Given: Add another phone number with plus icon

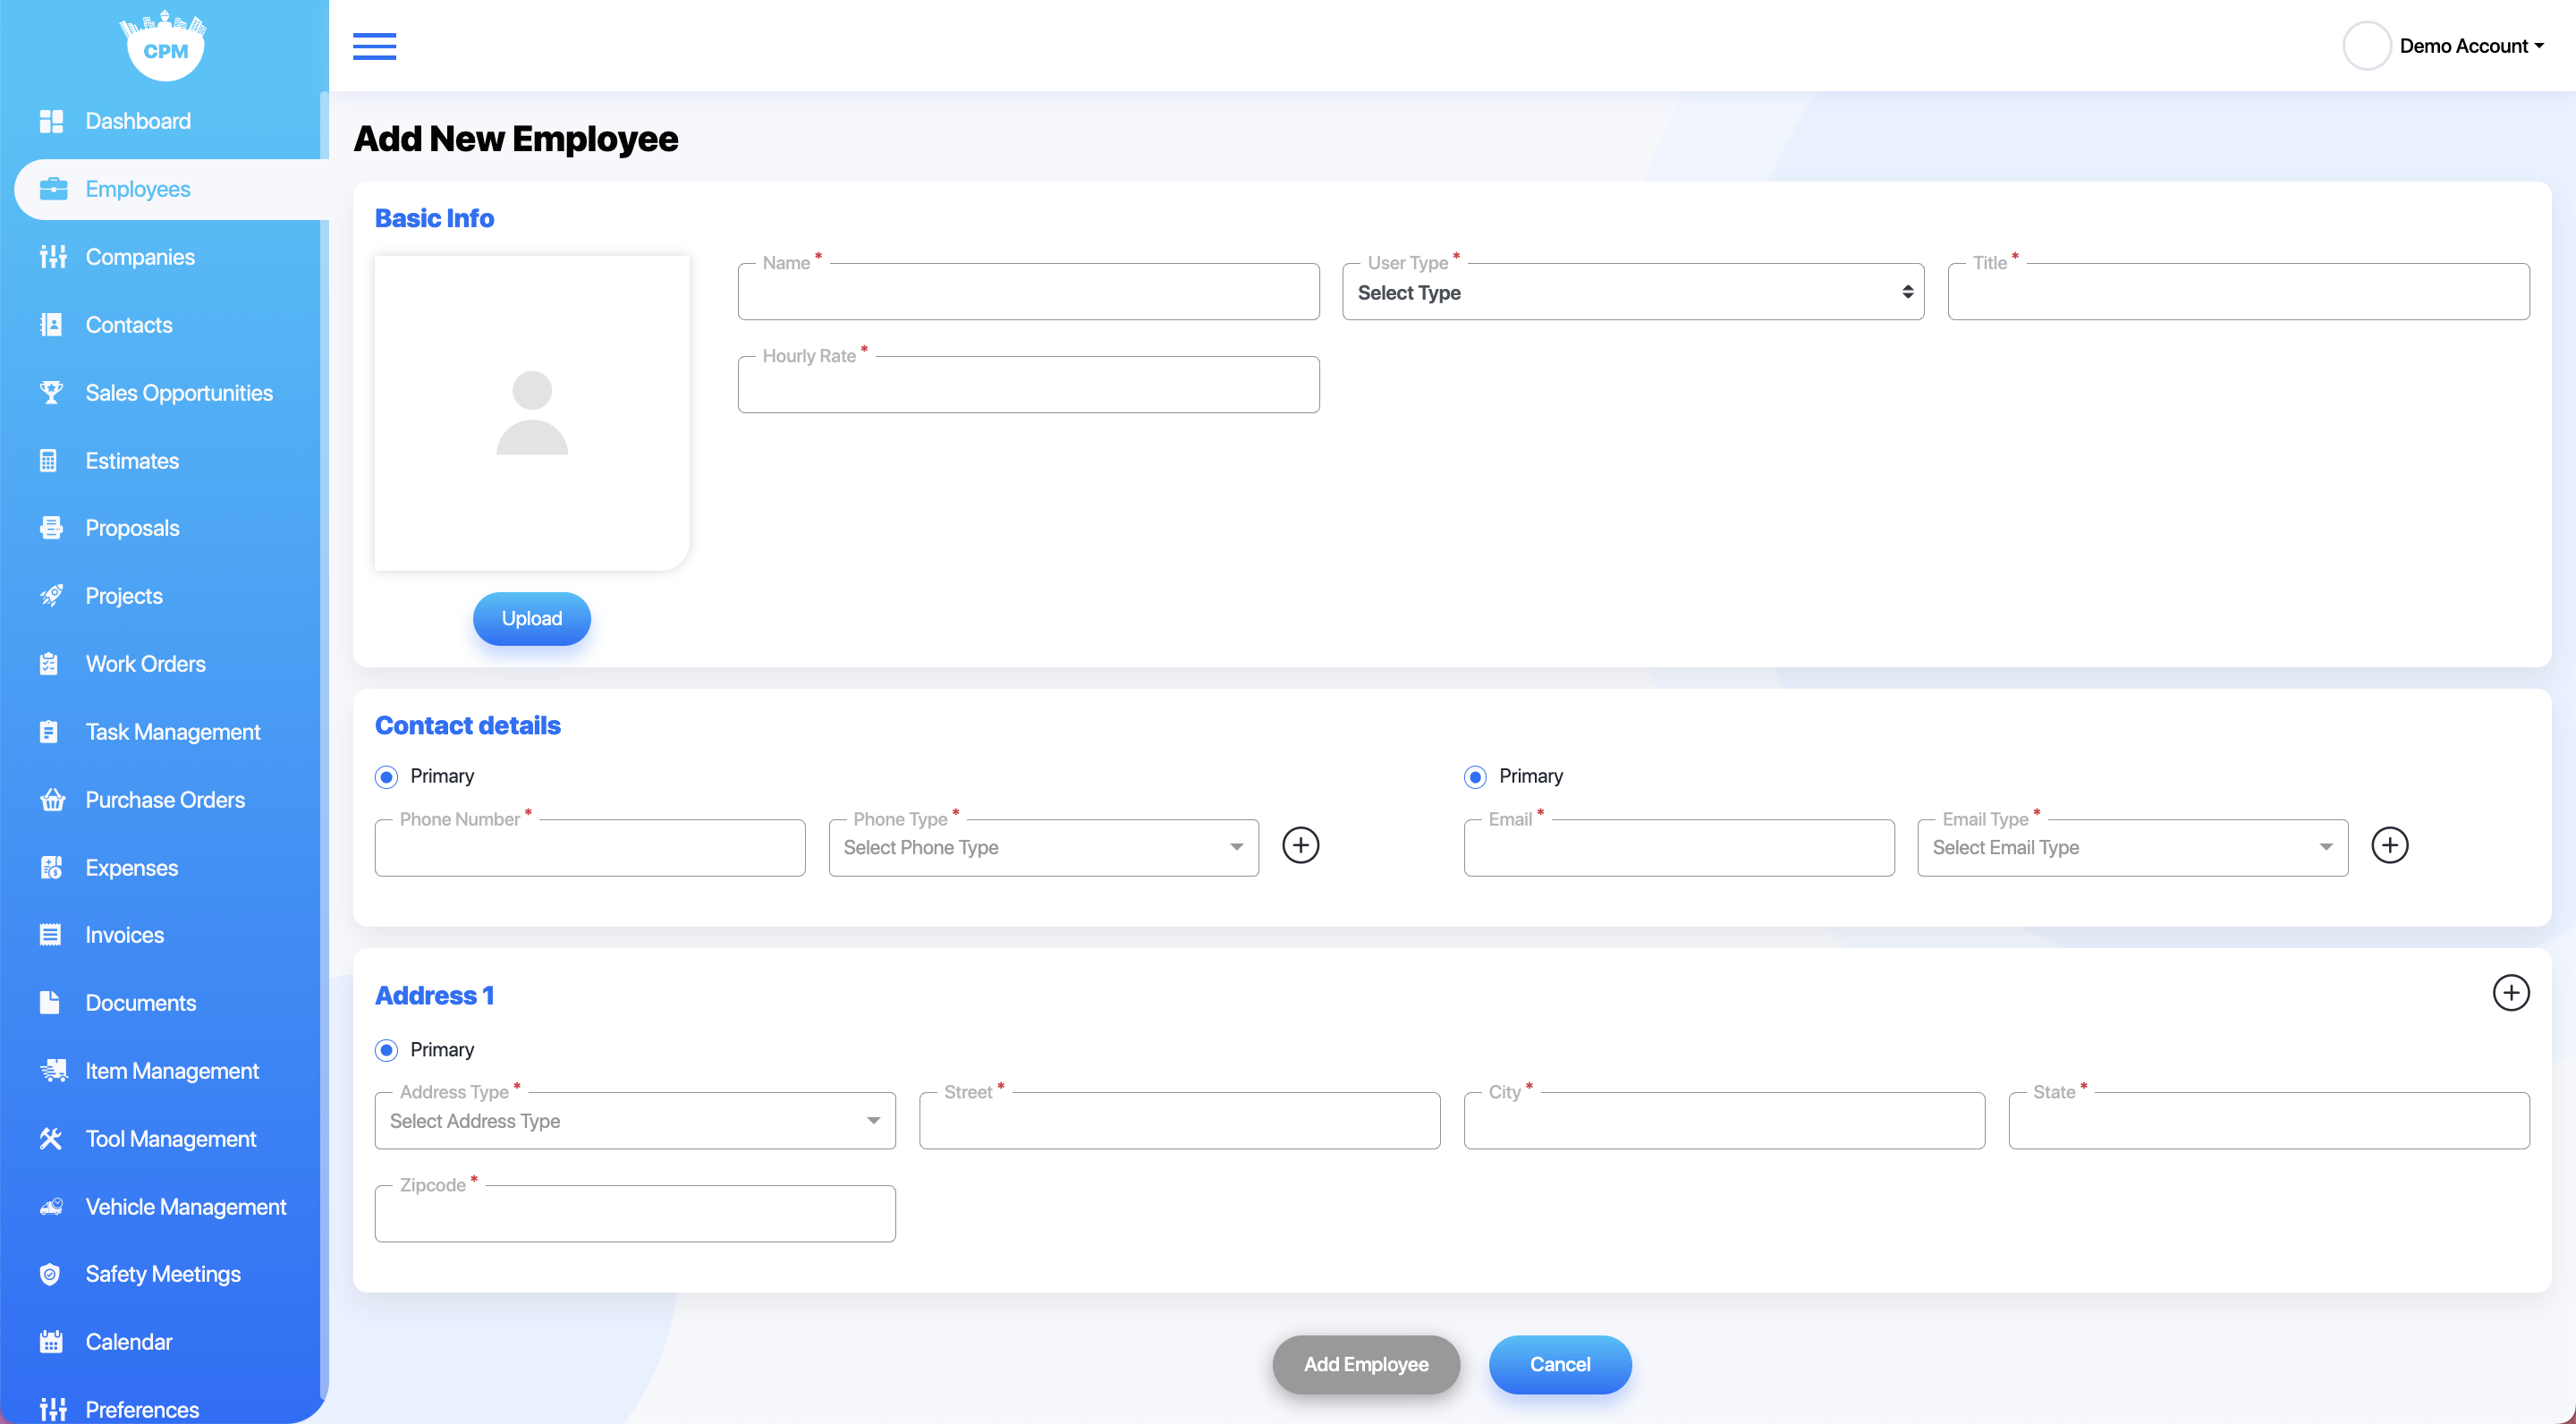Looking at the screenshot, I should pyautogui.click(x=1301, y=846).
